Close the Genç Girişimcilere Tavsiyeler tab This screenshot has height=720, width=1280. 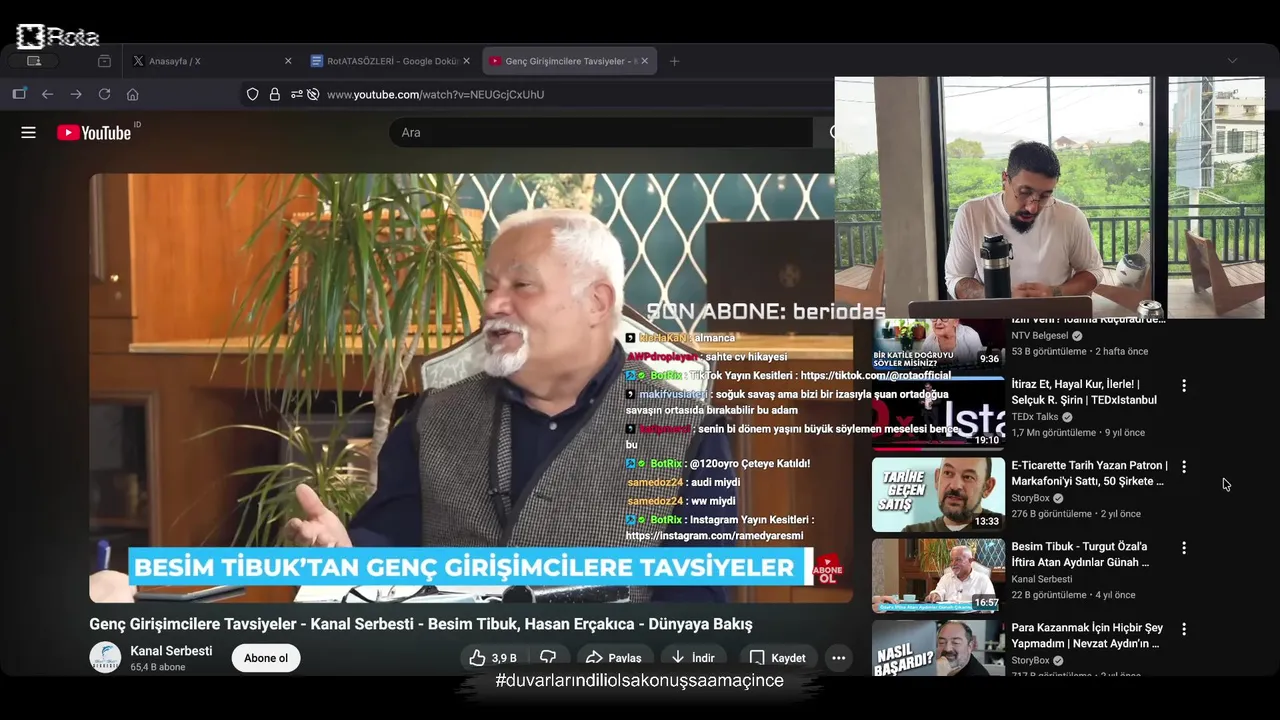click(x=644, y=61)
